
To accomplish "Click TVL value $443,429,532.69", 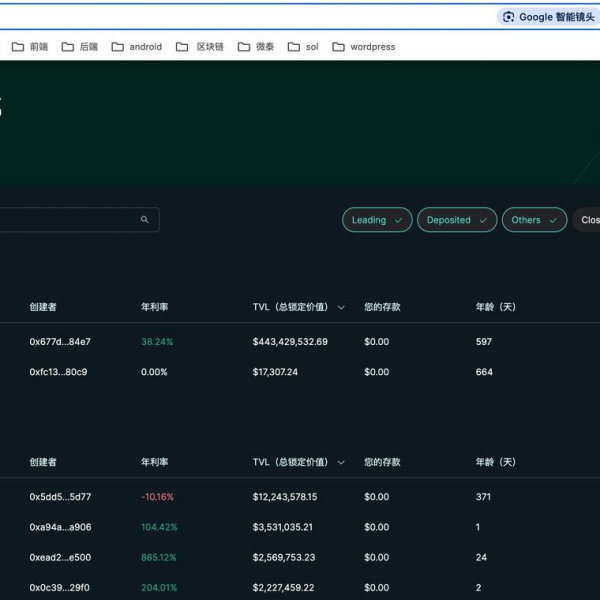I will pos(290,341).
